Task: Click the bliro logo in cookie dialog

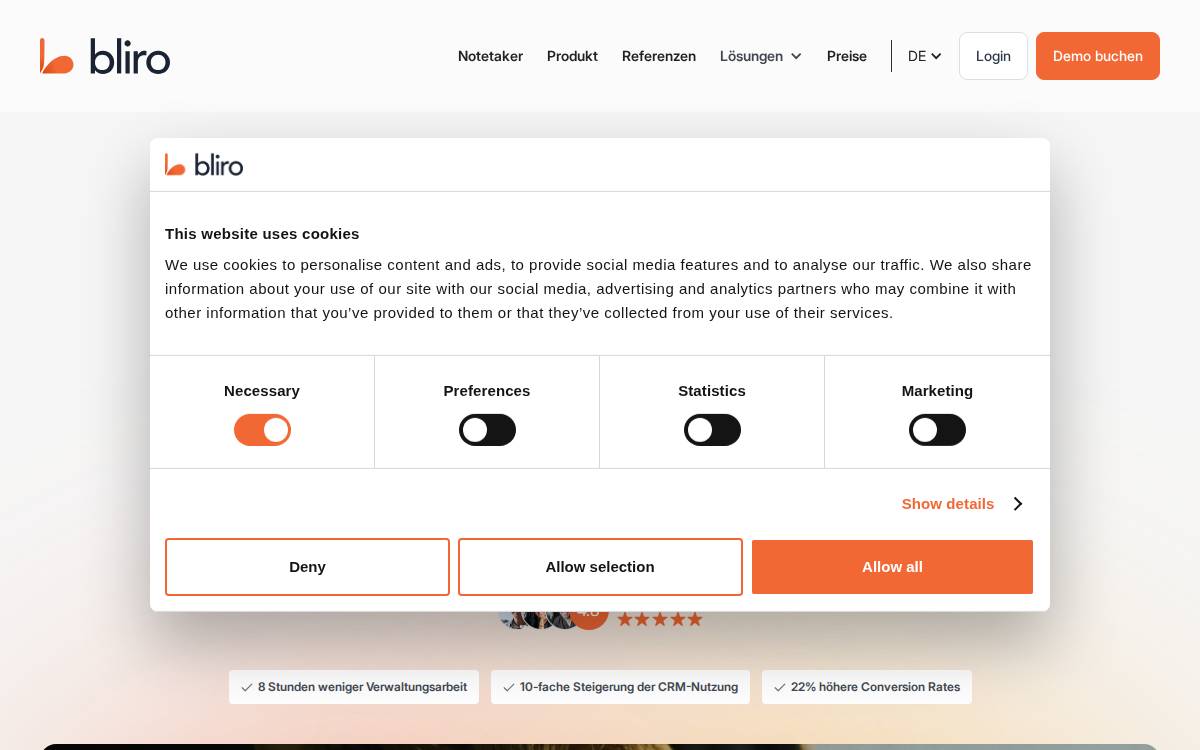Action: 204,165
